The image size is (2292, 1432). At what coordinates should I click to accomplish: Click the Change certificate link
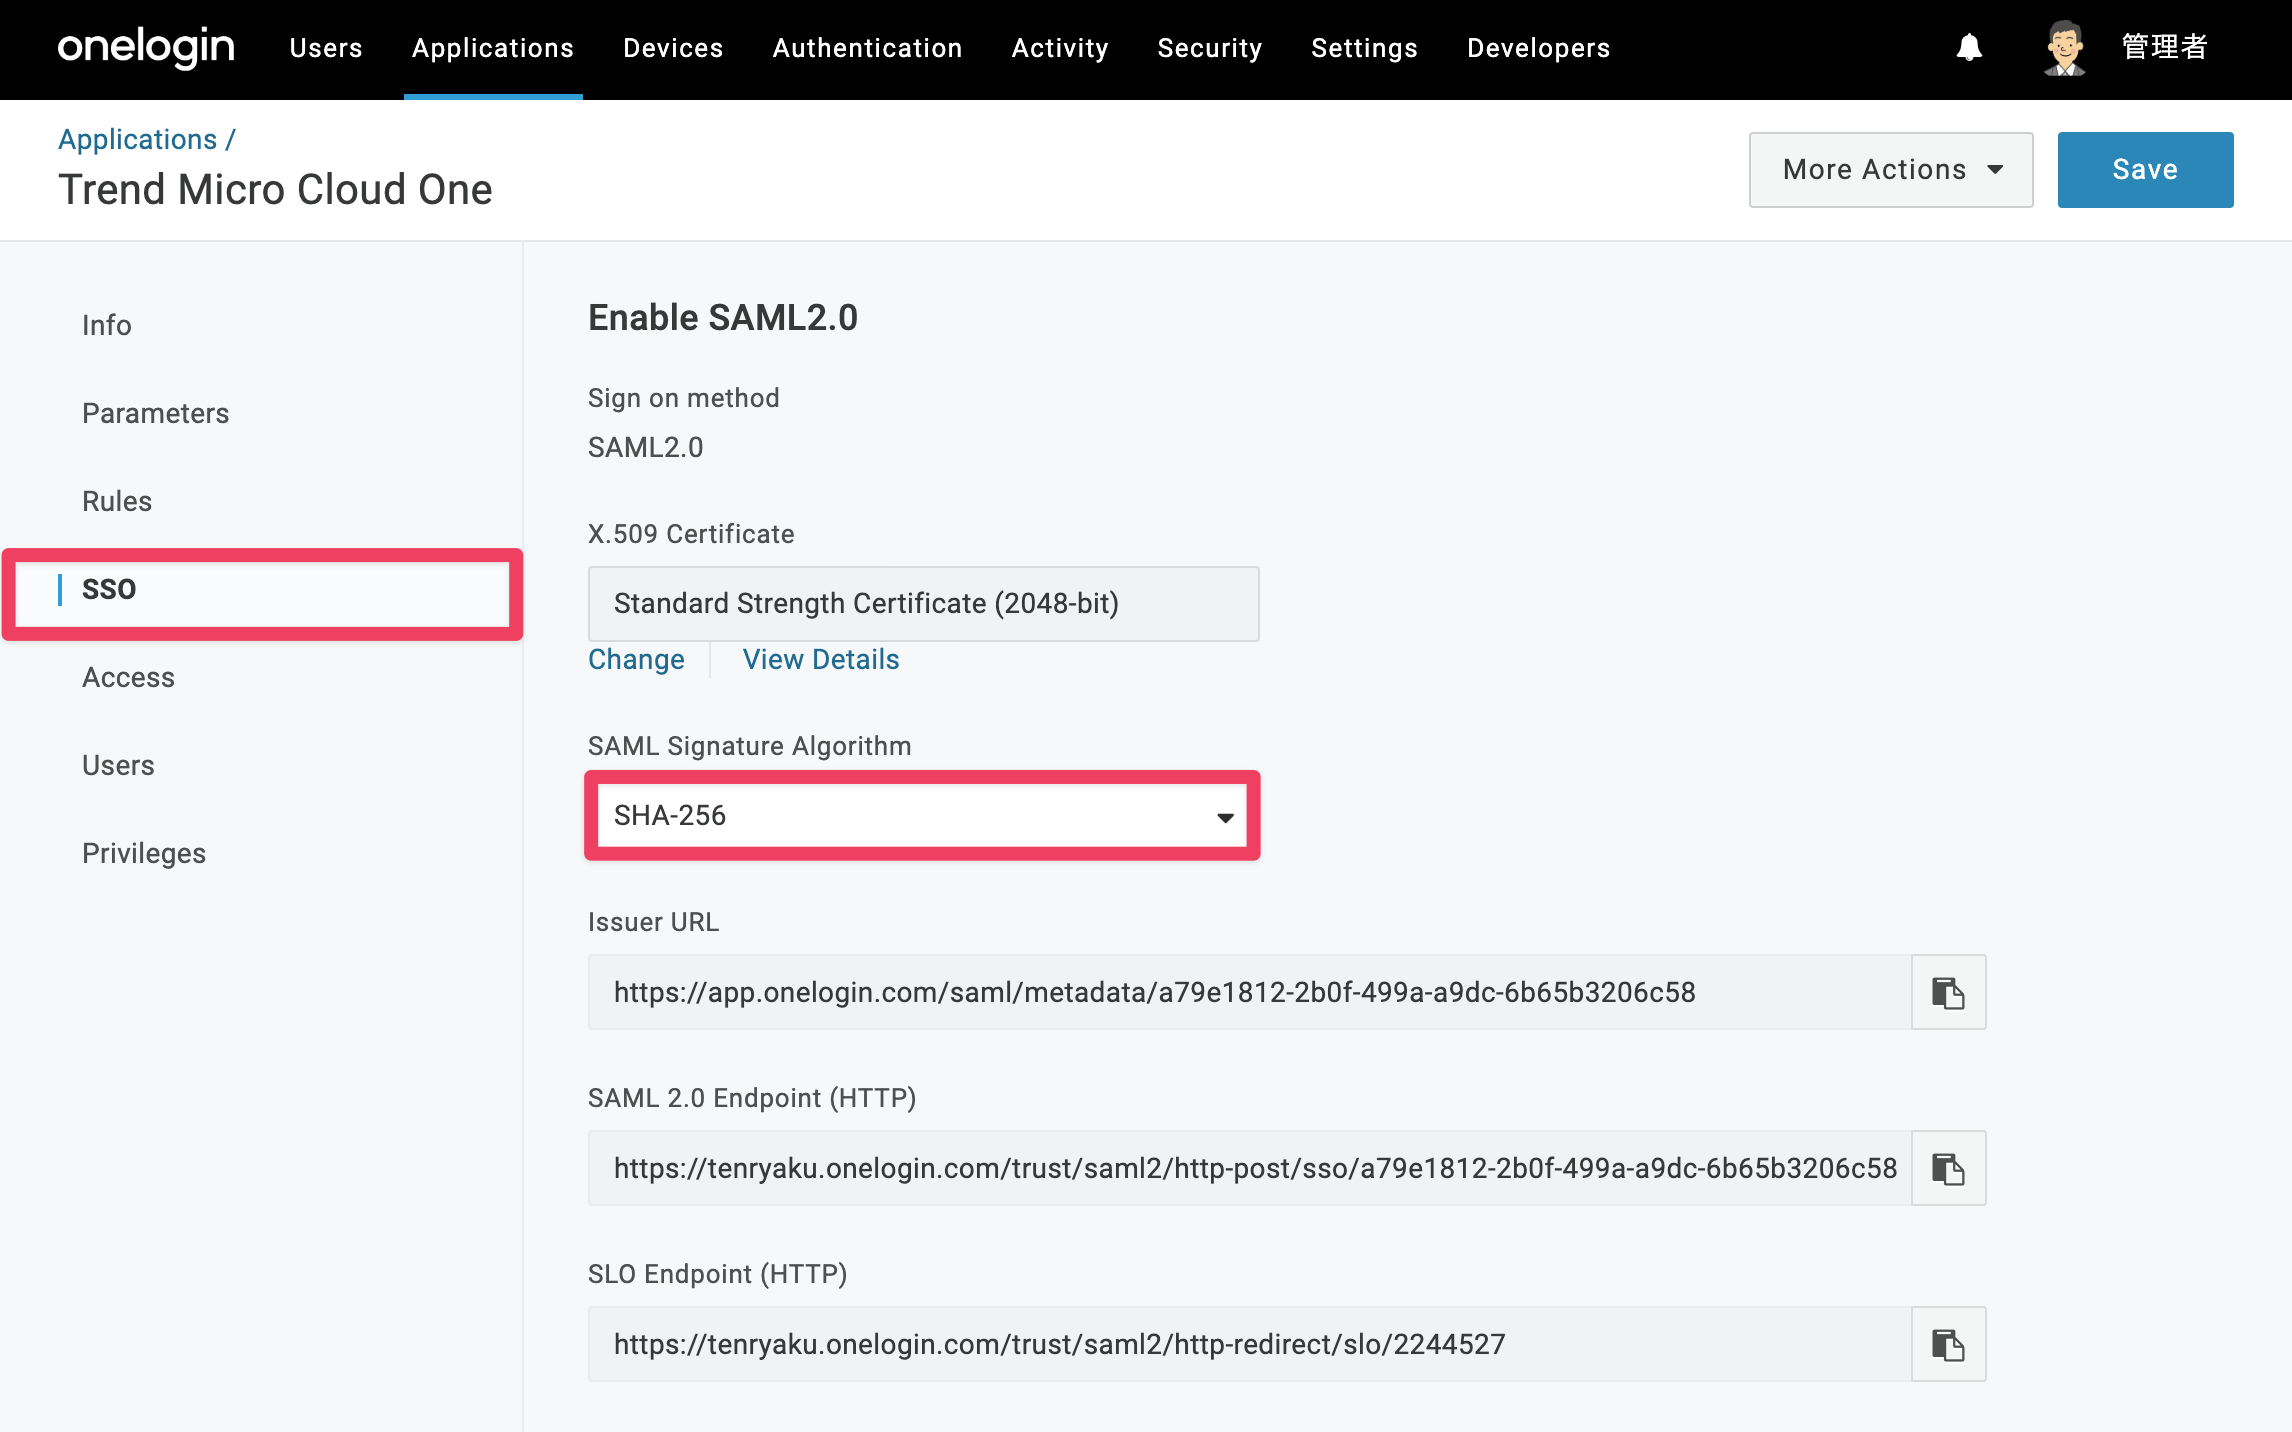636,660
